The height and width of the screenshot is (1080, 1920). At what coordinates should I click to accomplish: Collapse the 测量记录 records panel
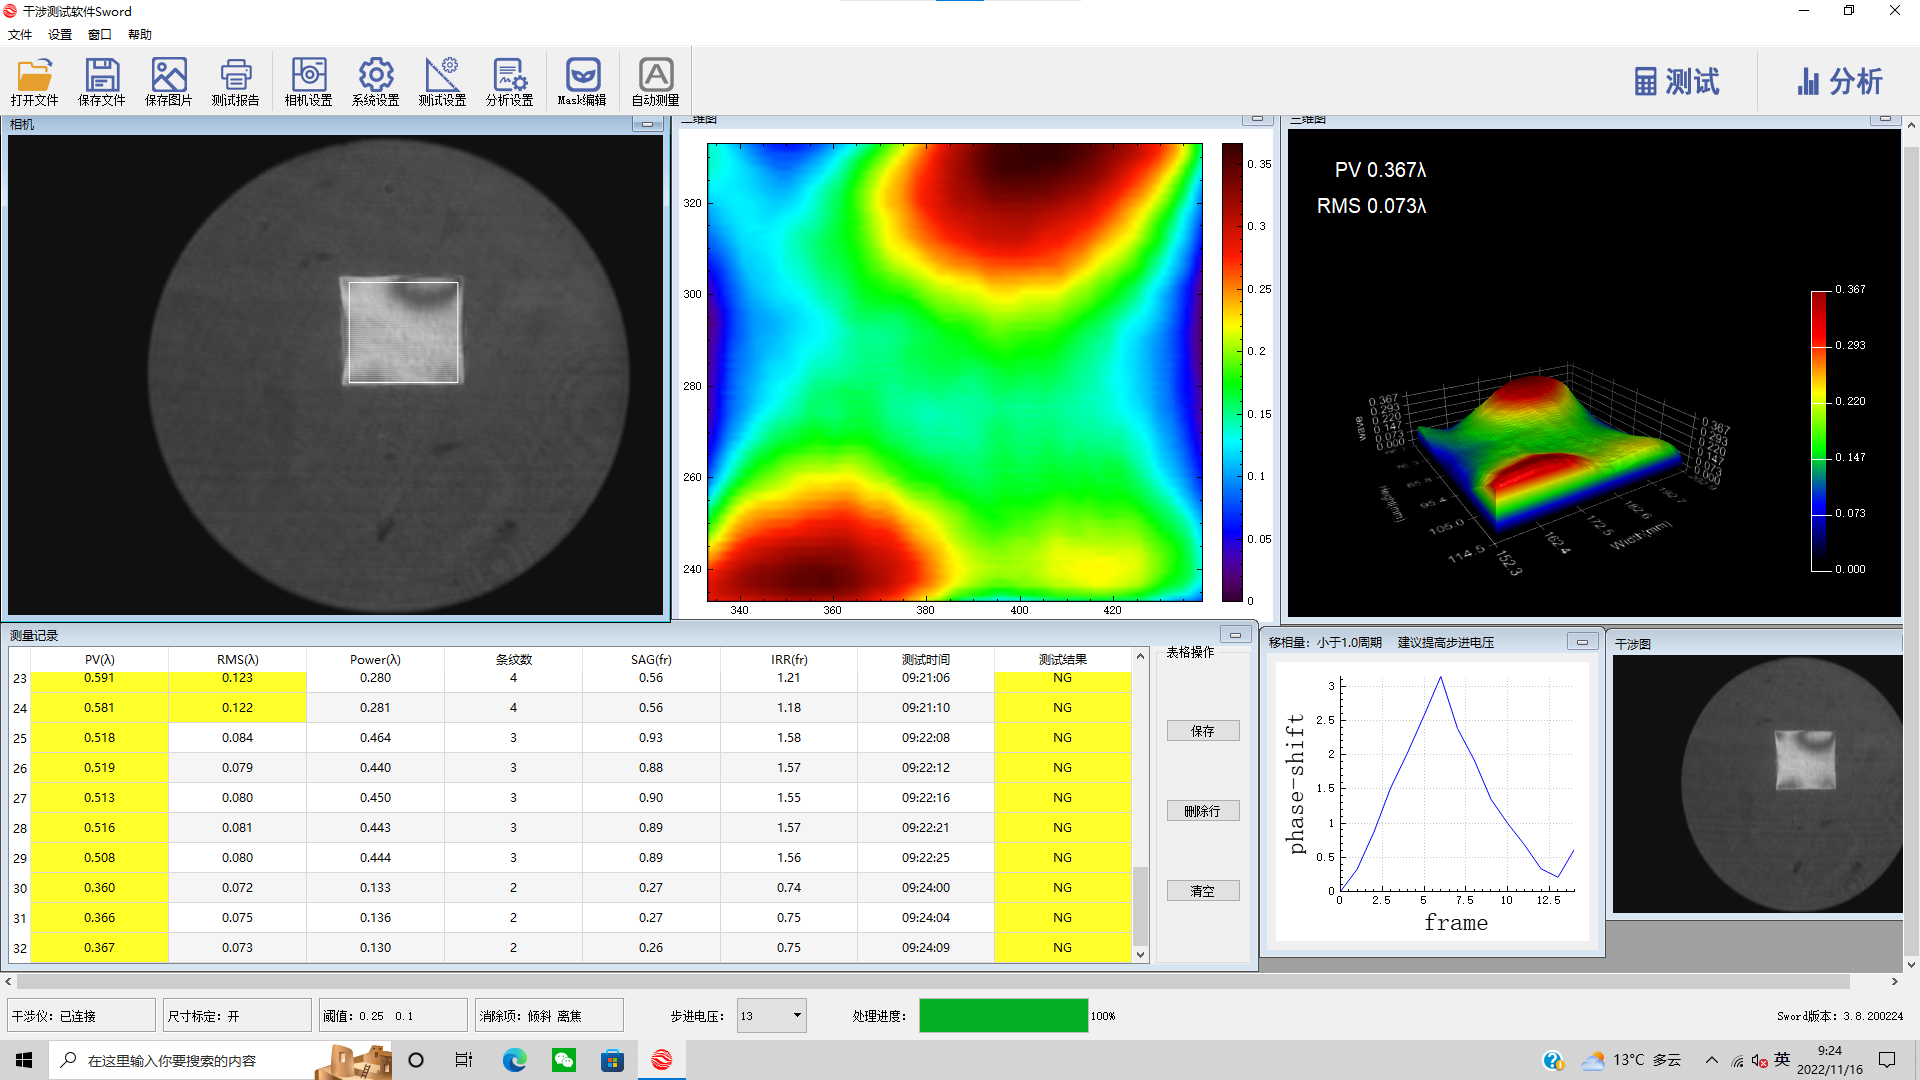1235,635
